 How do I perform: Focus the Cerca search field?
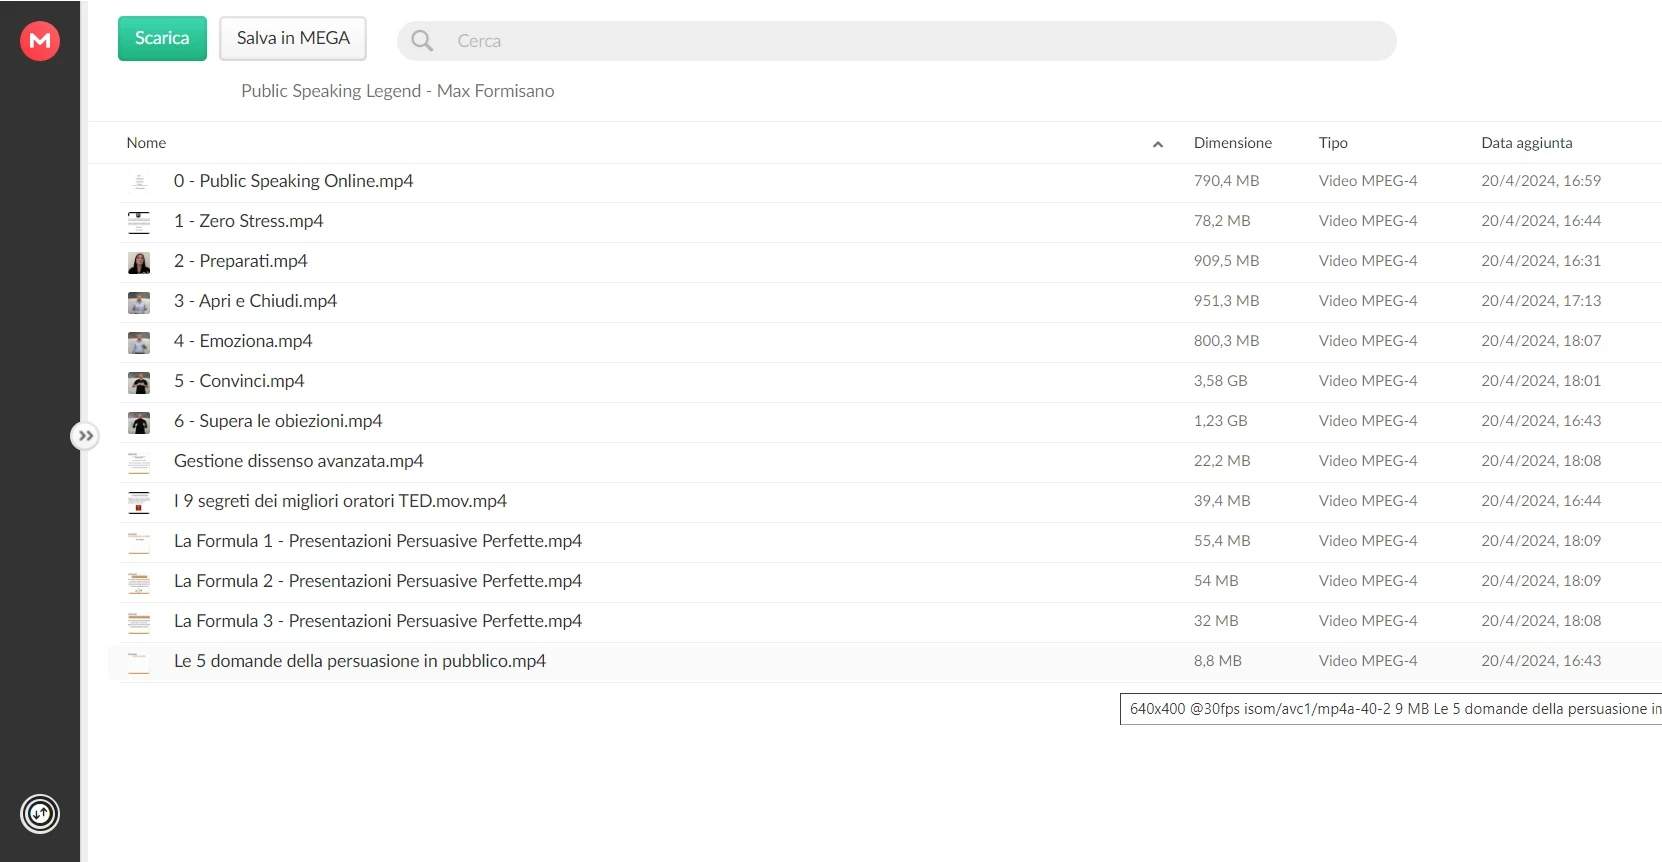point(896,41)
